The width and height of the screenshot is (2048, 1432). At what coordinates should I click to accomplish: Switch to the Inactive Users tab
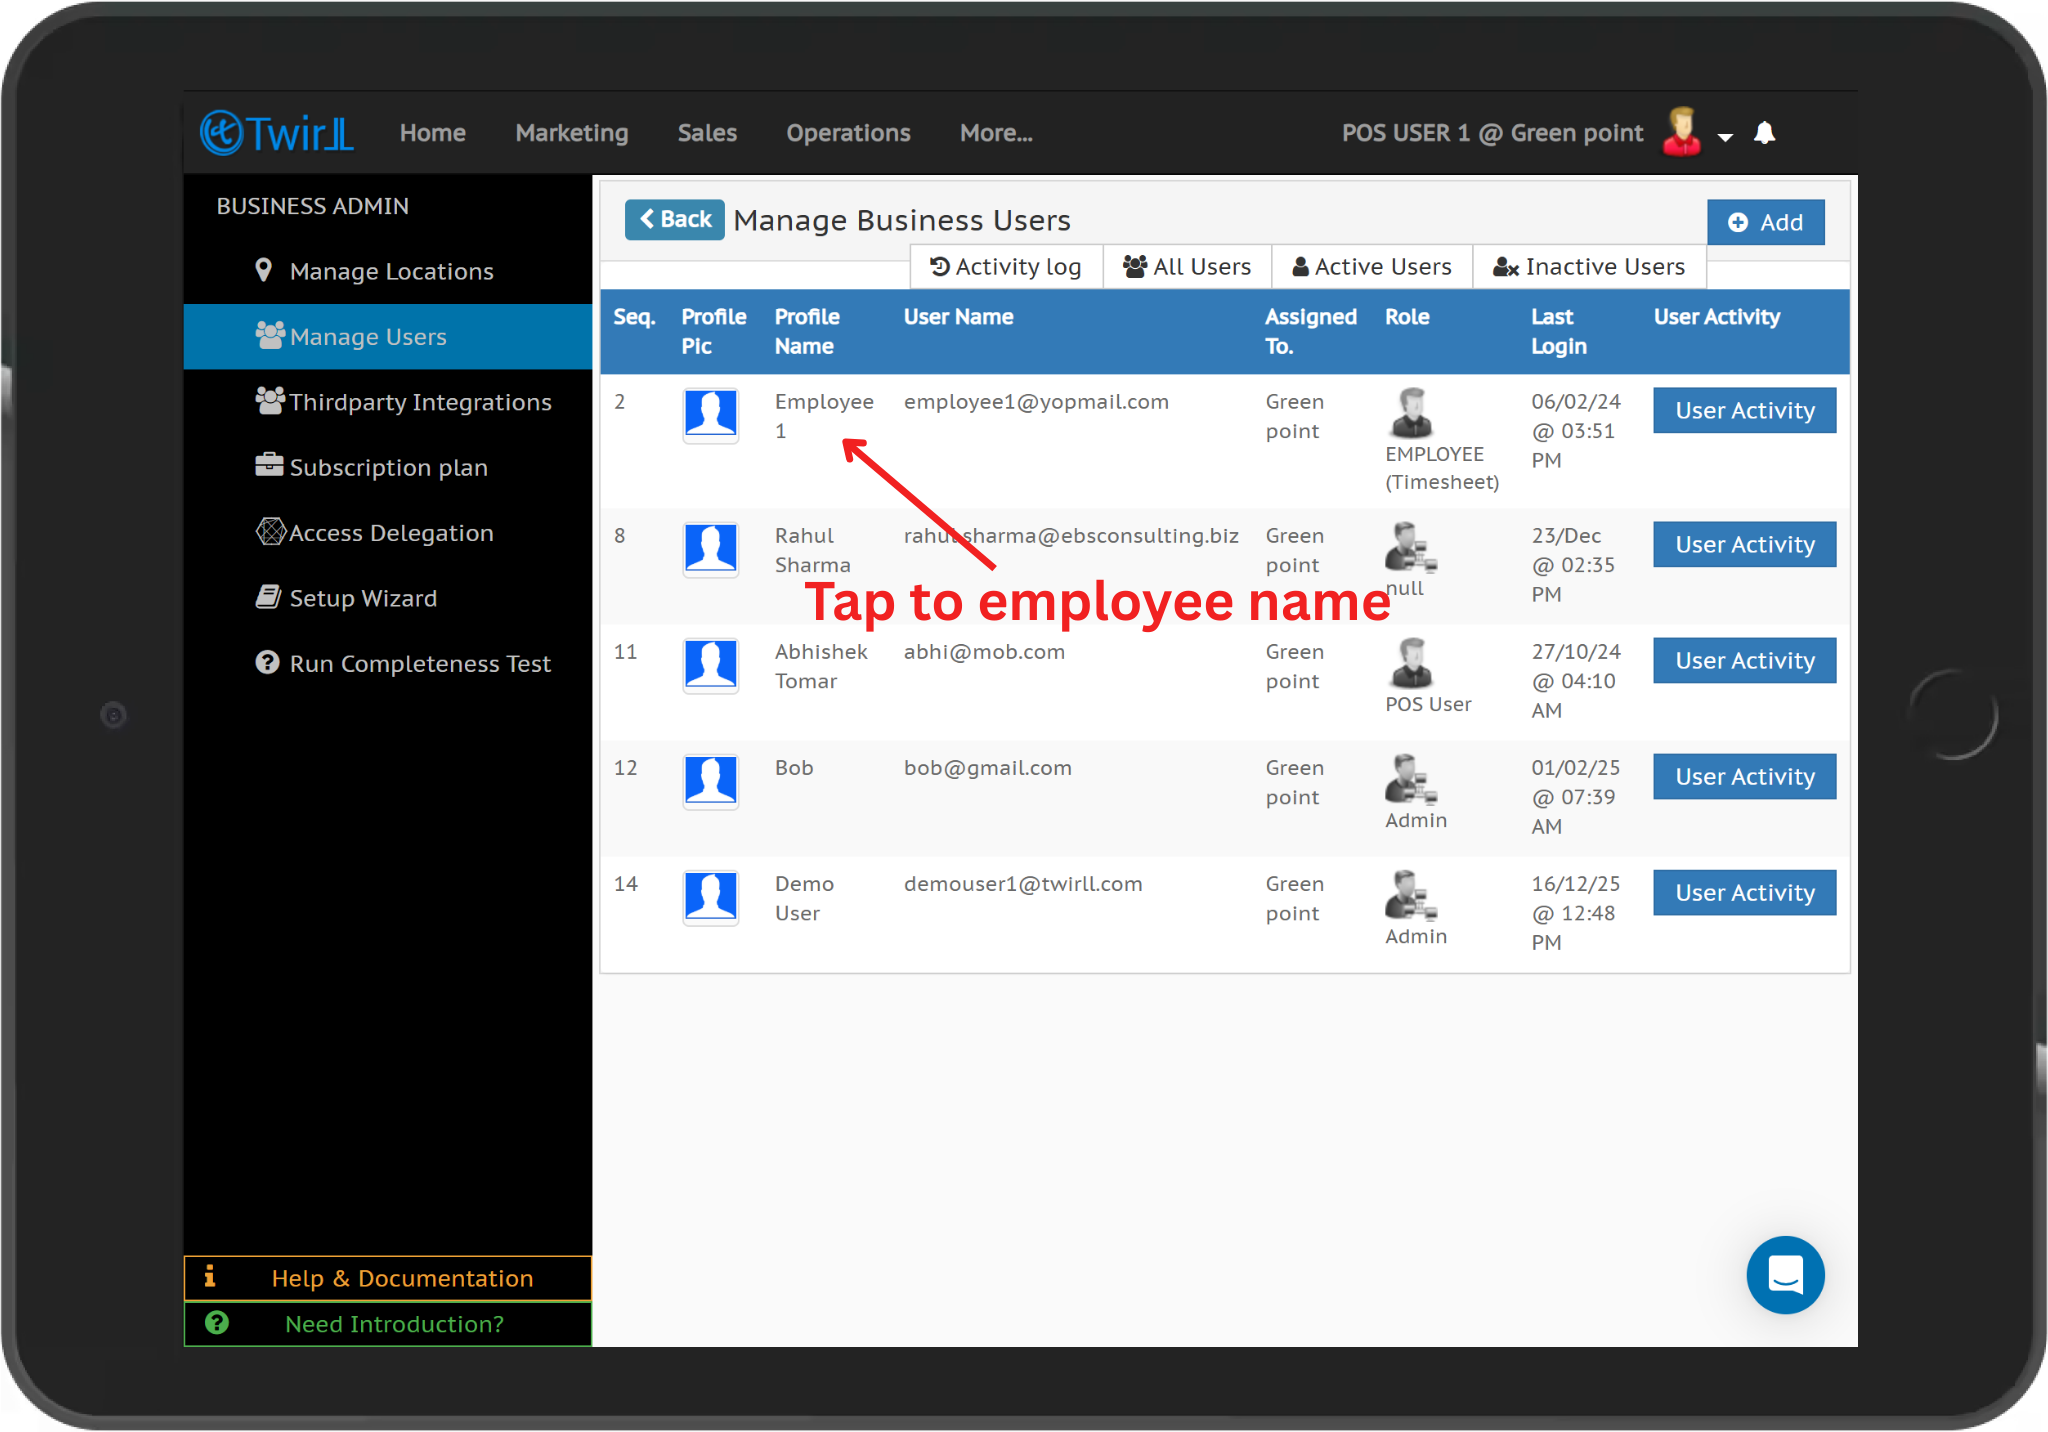[x=1589, y=267]
